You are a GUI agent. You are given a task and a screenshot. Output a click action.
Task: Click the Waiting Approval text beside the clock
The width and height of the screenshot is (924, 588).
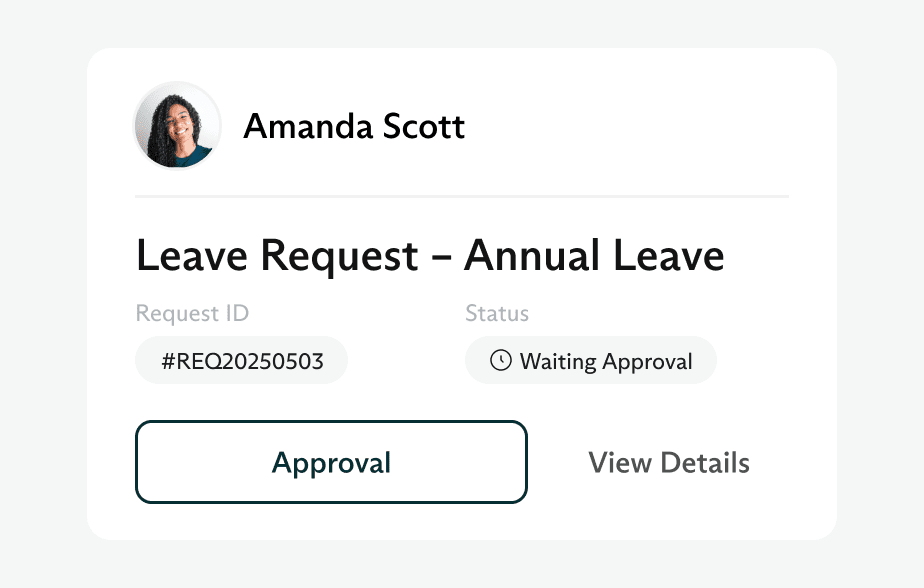(x=606, y=361)
